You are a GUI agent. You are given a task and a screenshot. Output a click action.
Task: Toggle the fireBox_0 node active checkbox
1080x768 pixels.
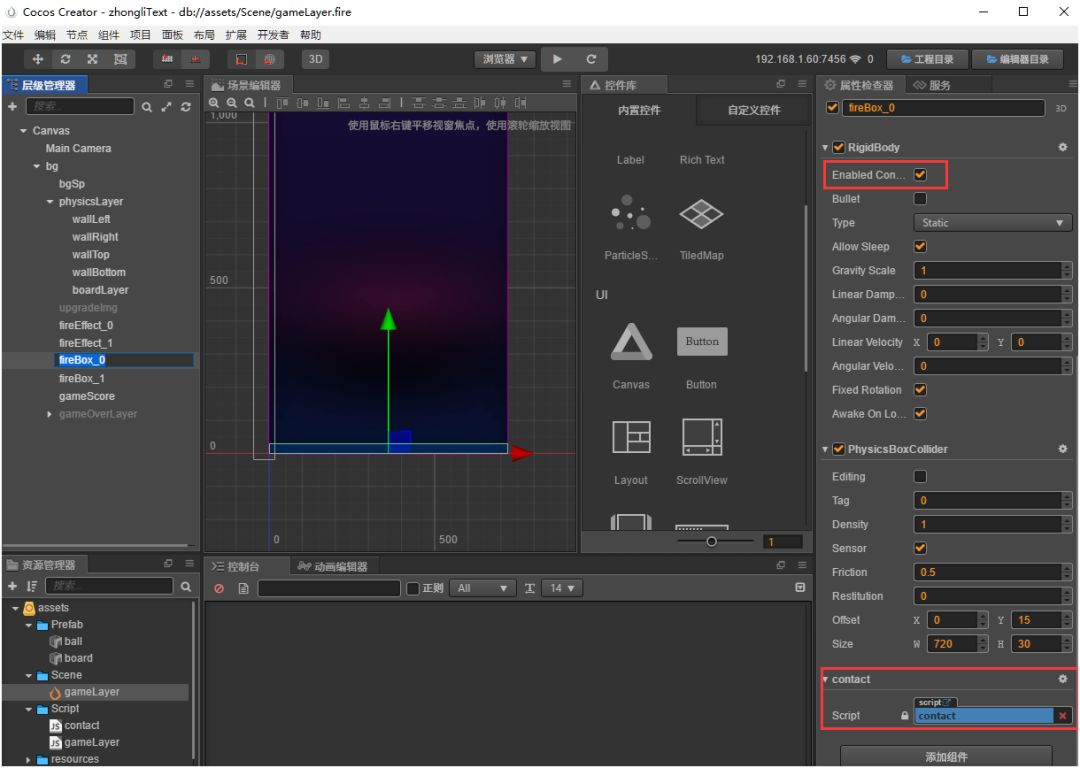coord(832,108)
